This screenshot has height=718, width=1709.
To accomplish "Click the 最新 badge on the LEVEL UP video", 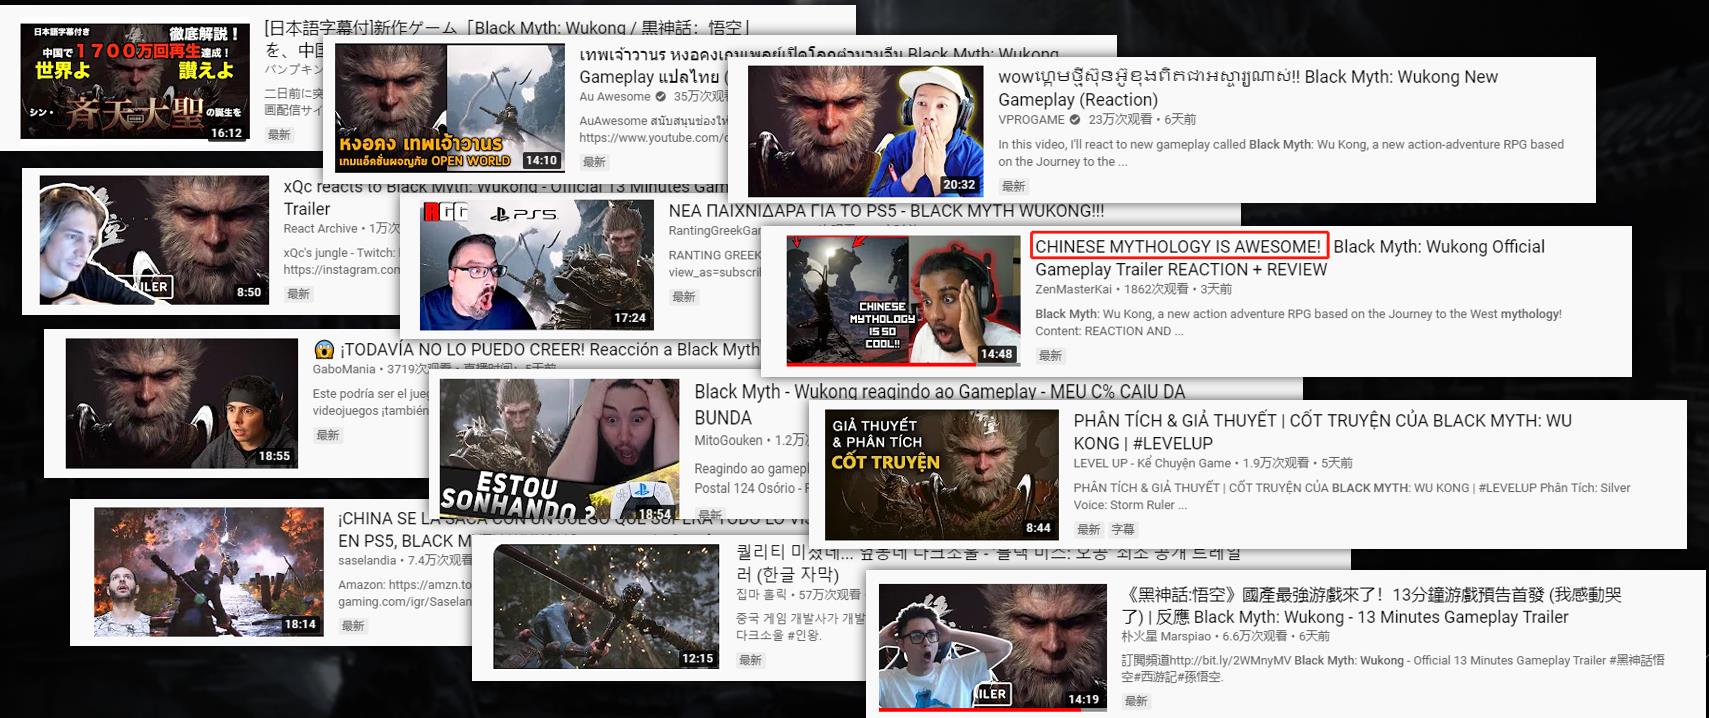I will pos(1089,529).
